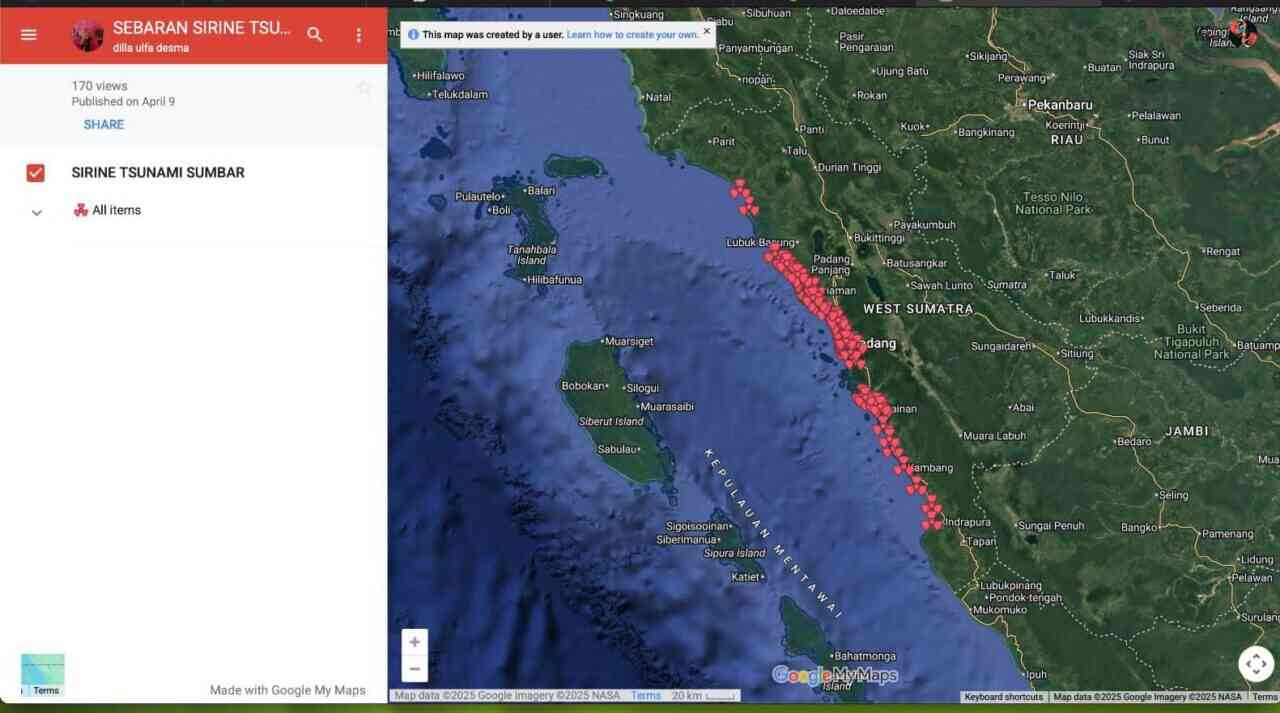
Task: Click the SIRINE TSUNAMI SUMBAR layer title
Action: pyautogui.click(x=158, y=173)
